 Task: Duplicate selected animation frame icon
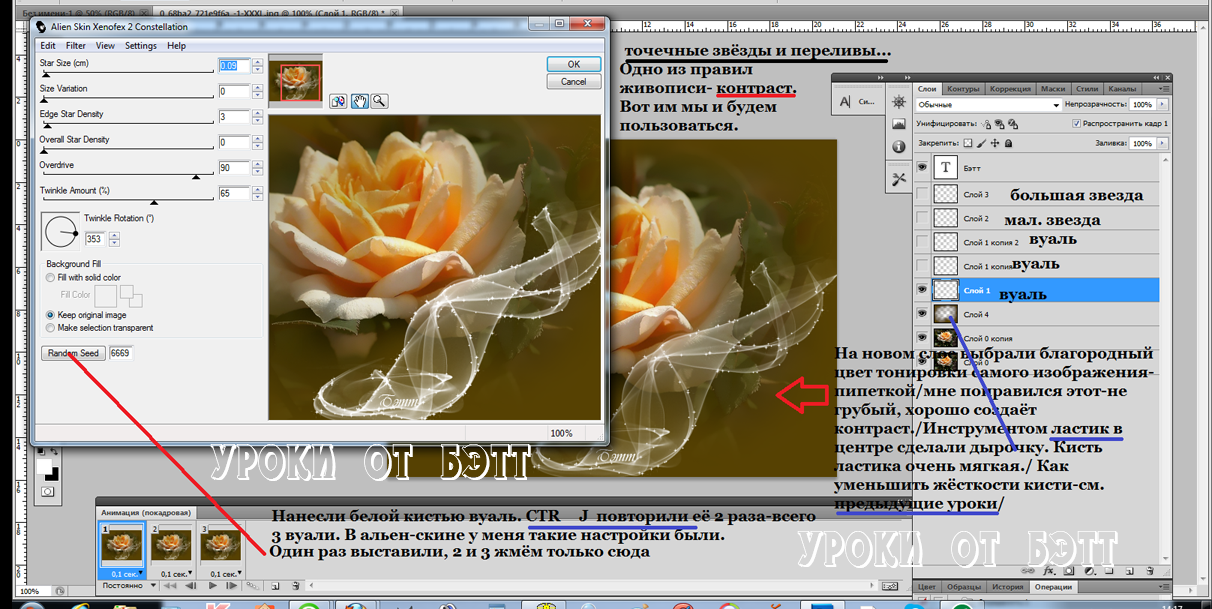click(x=275, y=586)
